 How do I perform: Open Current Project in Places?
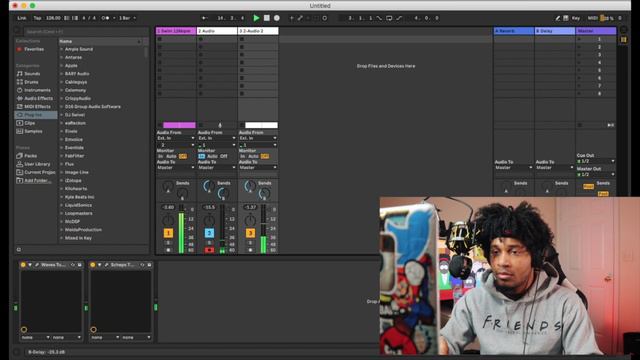39,172
